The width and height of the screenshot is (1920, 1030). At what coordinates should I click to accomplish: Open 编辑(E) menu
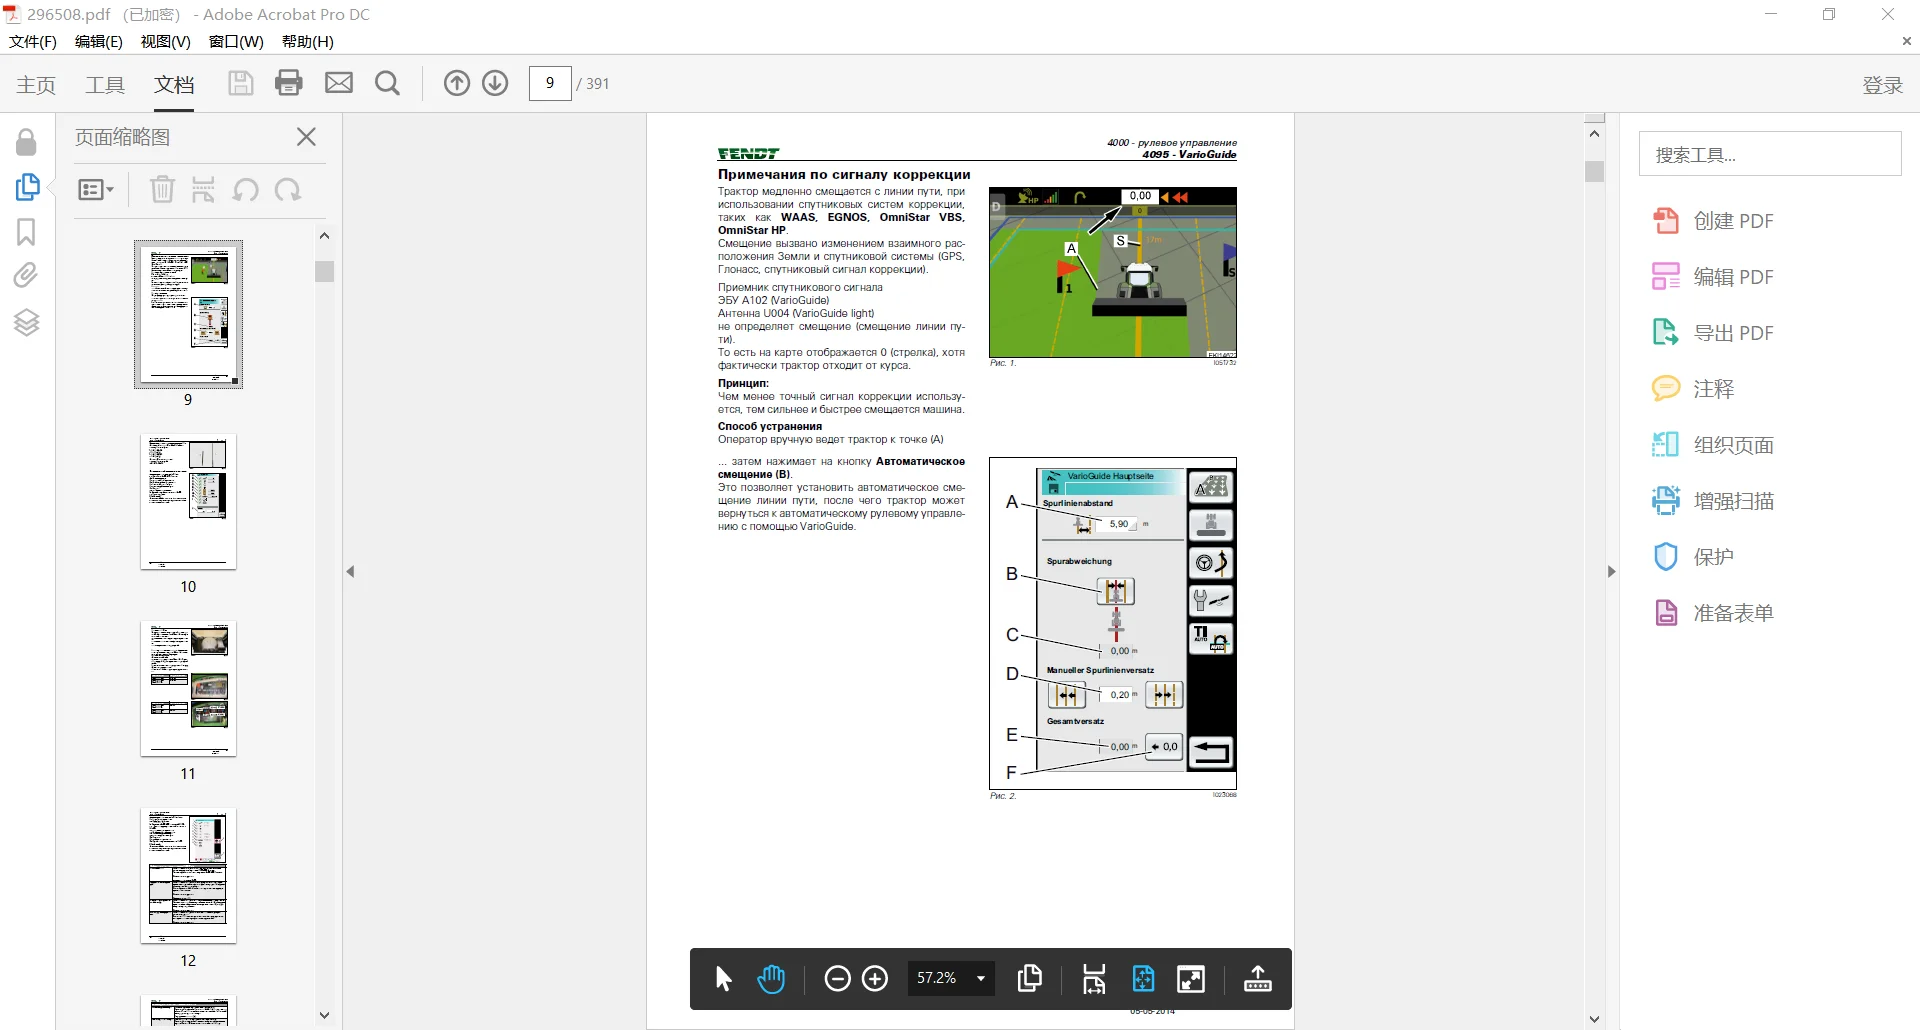pyautogui.click(x=99, y=42)
